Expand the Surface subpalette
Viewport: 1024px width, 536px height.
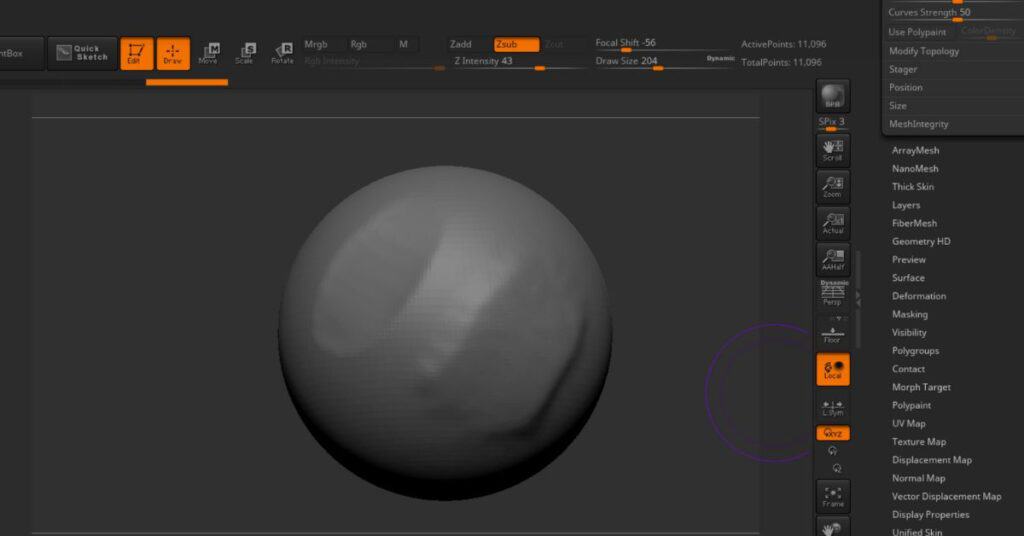(x=908, y=278)
